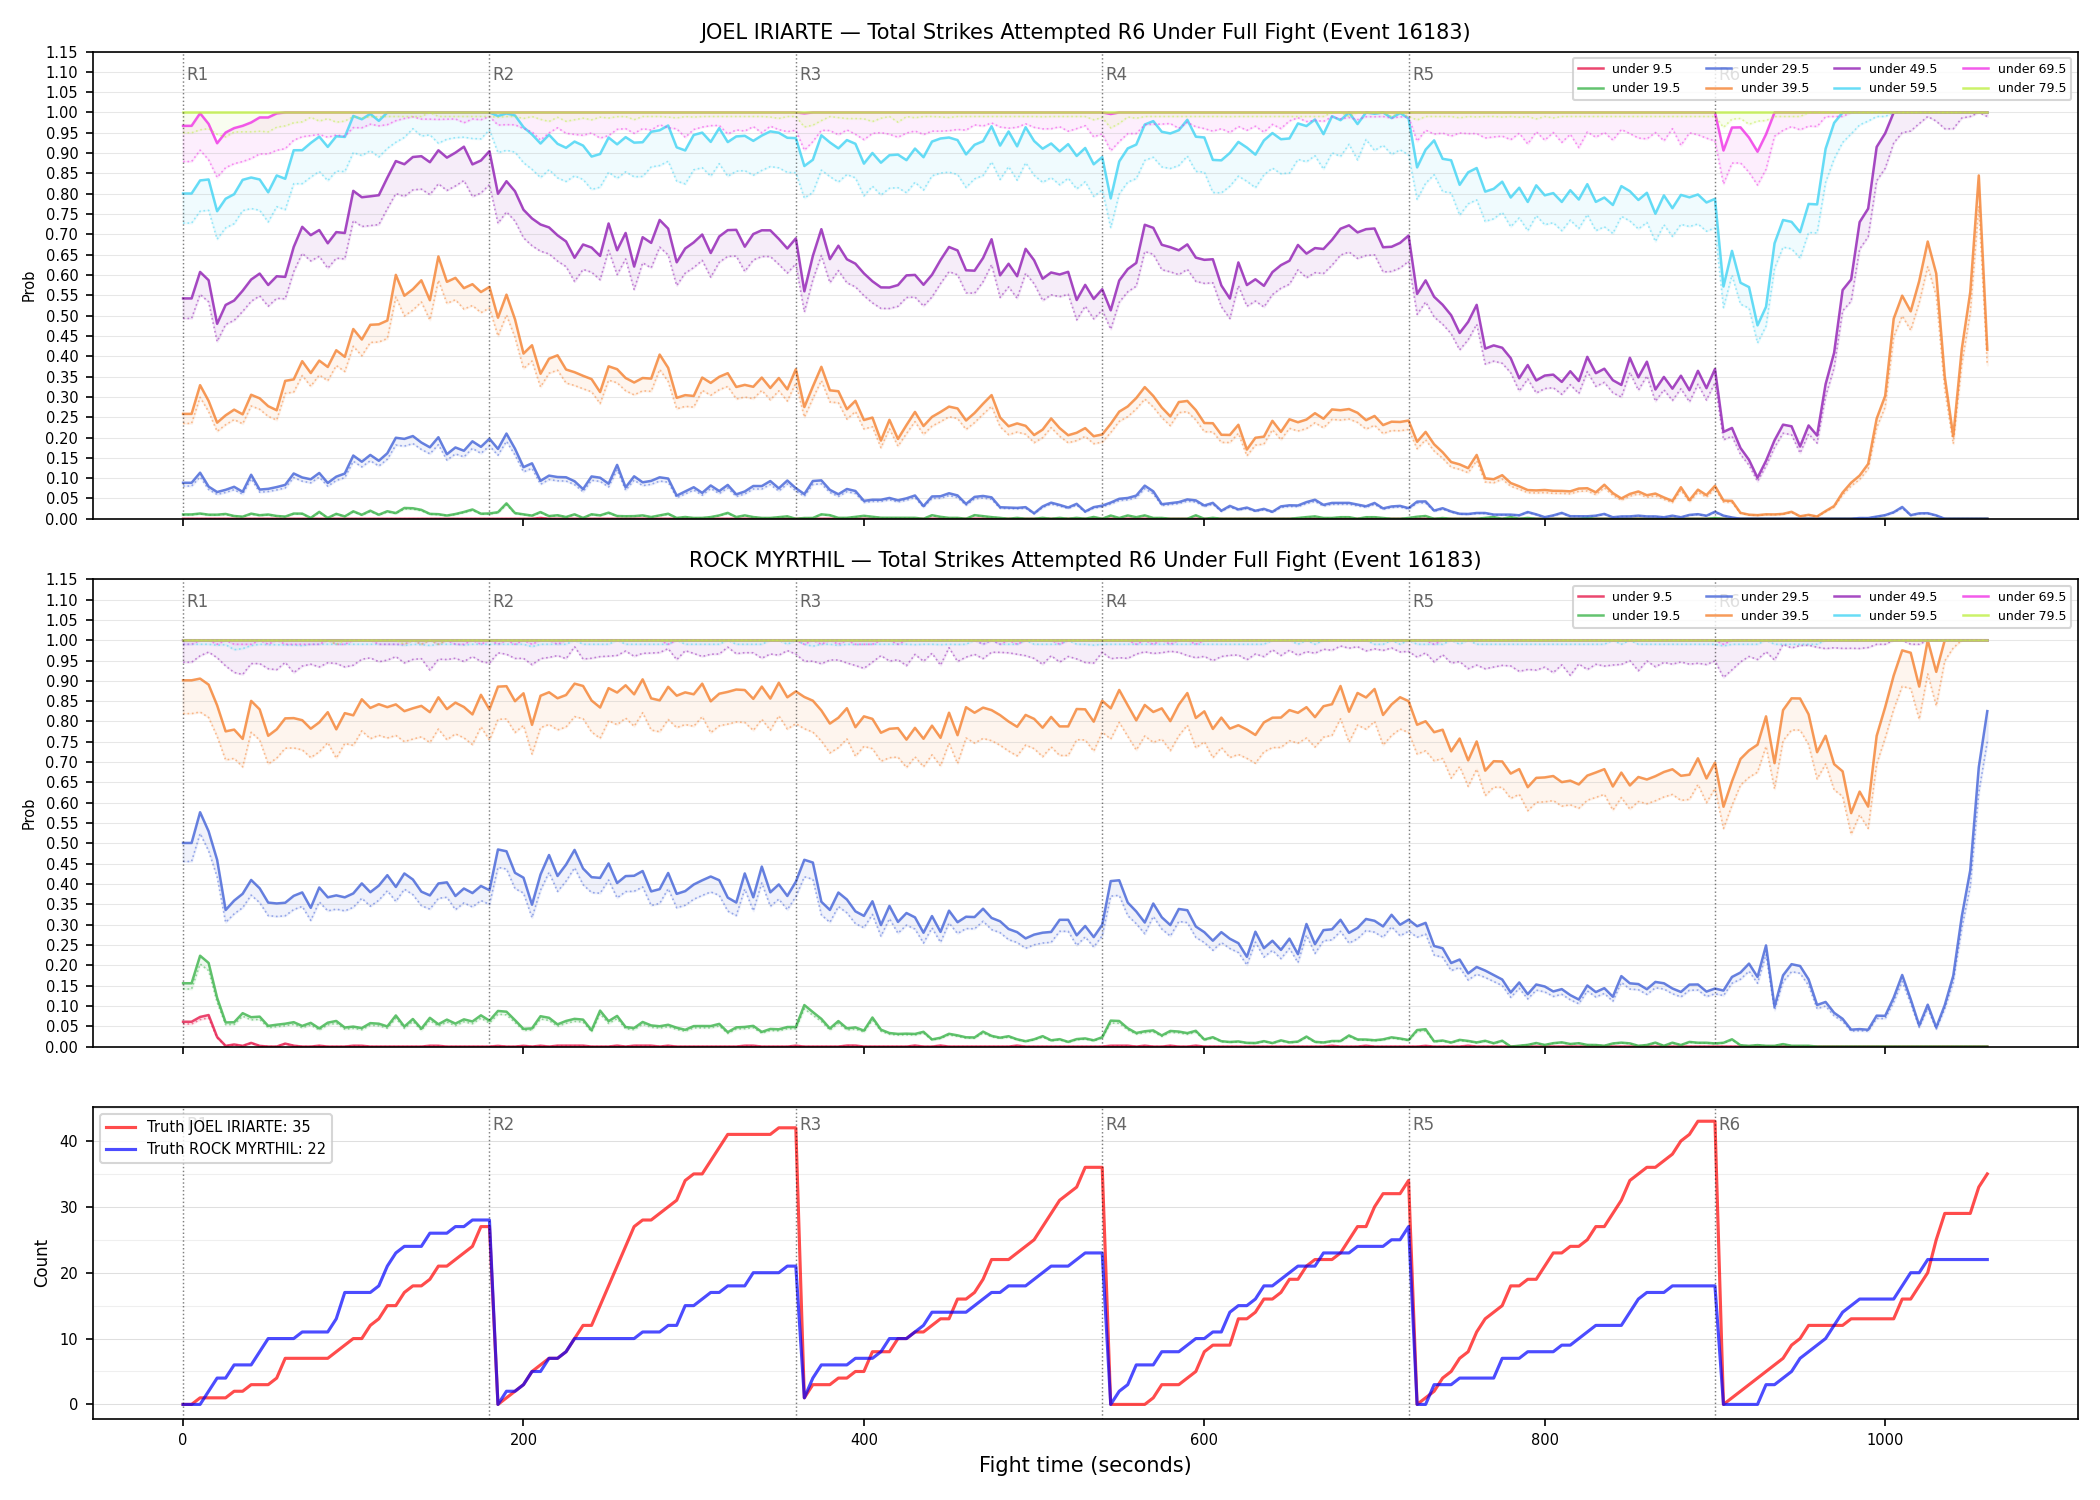Click the 200 tick on fight time axis

click(x=523, y=1440)
